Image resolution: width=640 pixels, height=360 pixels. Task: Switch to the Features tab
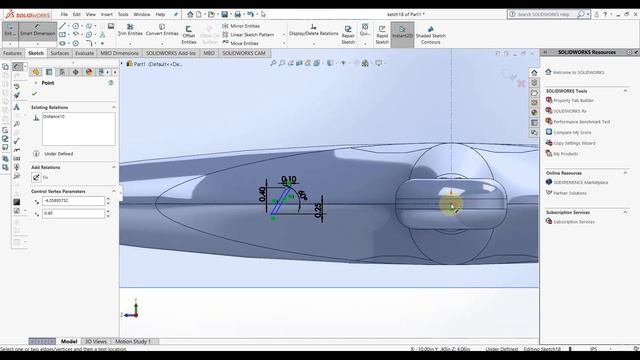pos(12,53)
